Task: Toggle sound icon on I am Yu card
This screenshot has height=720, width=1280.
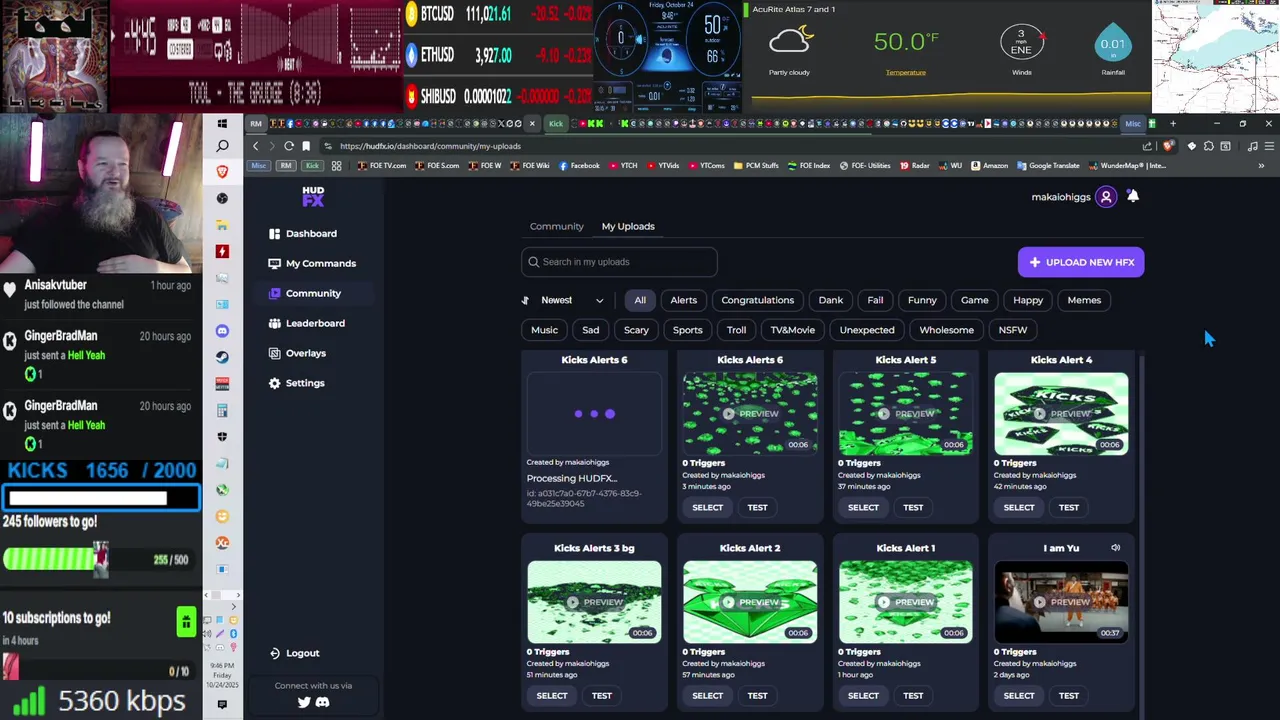Action: 1115,548
